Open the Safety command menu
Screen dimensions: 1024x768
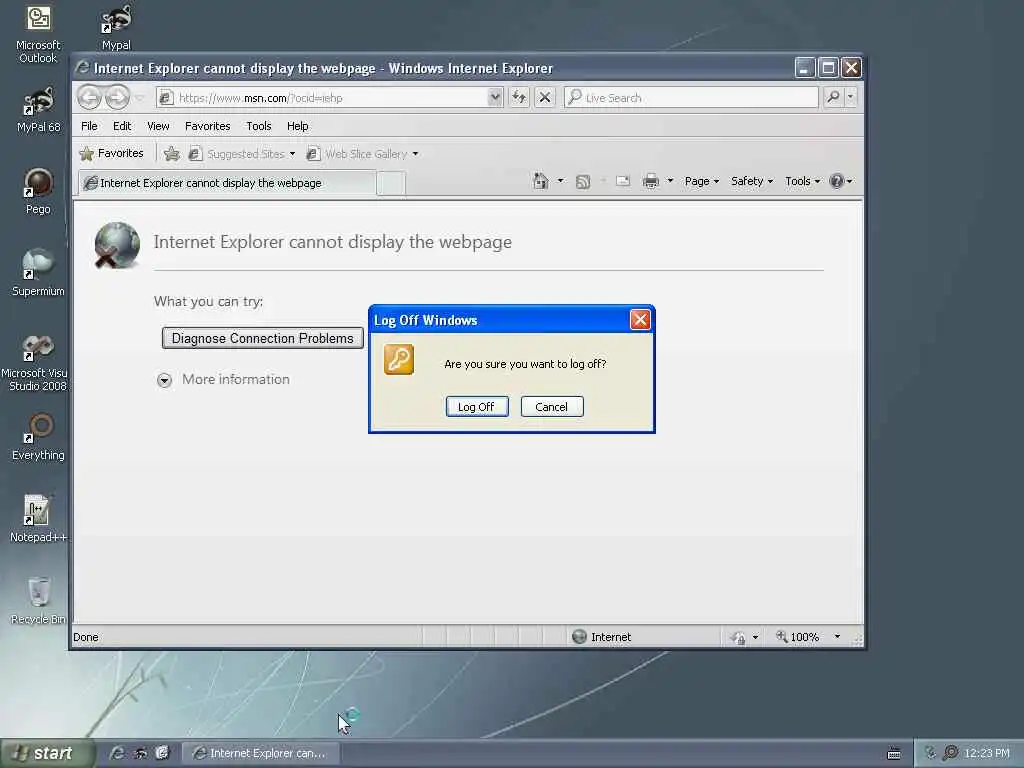[752, 181]
